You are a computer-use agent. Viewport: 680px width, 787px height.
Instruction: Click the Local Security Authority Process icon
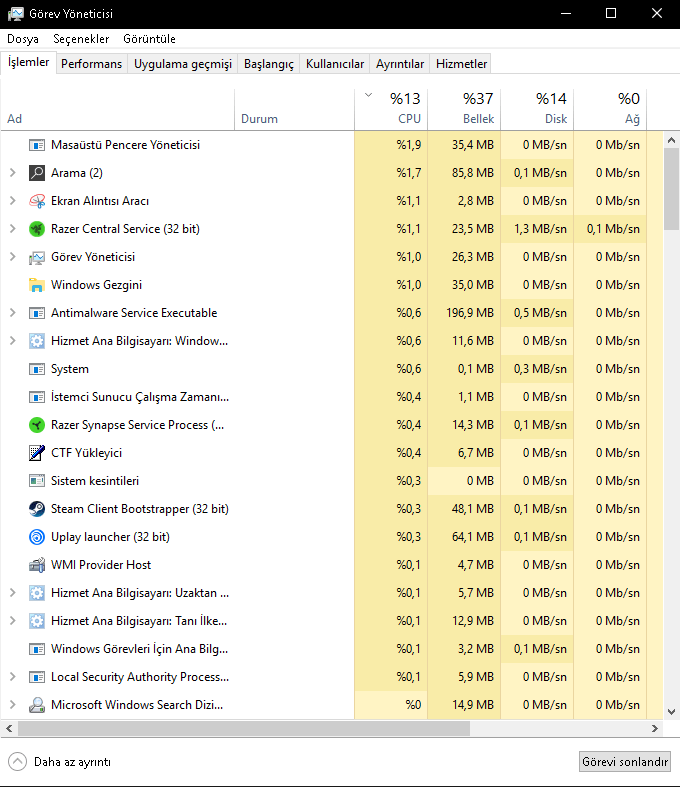pyautogui.click(x=37, y=677)
